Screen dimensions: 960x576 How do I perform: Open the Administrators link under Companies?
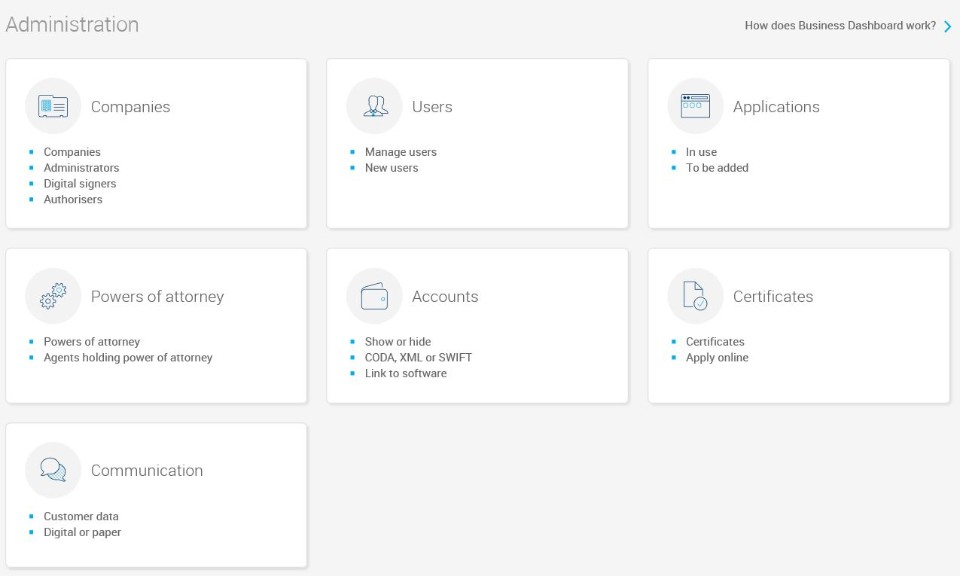click(x=81, y=167)
